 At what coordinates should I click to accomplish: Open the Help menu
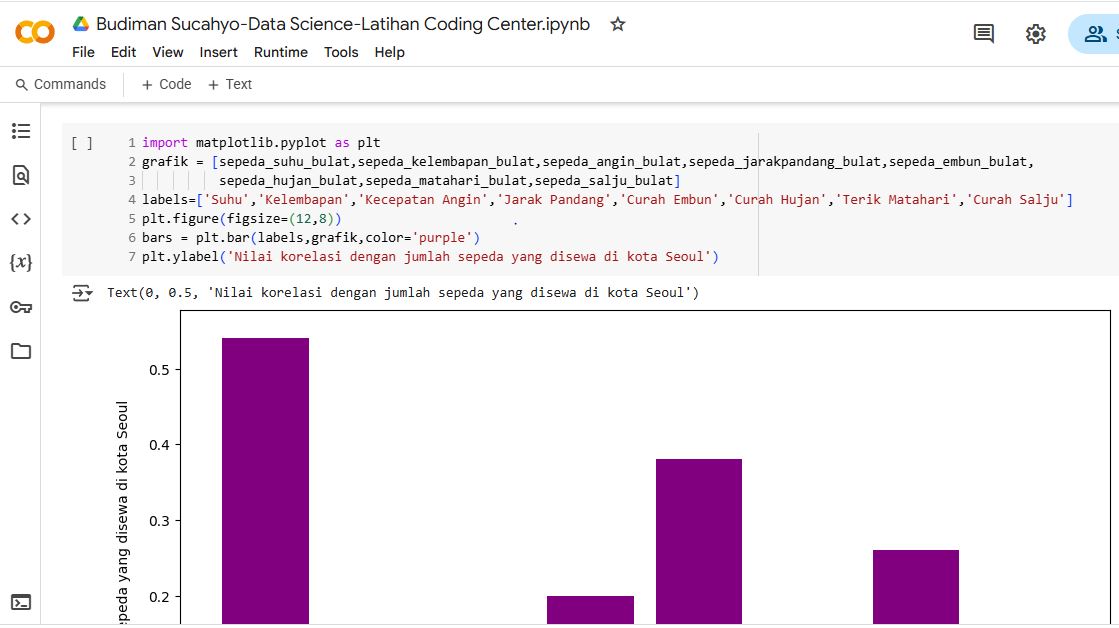coord(390,52)
